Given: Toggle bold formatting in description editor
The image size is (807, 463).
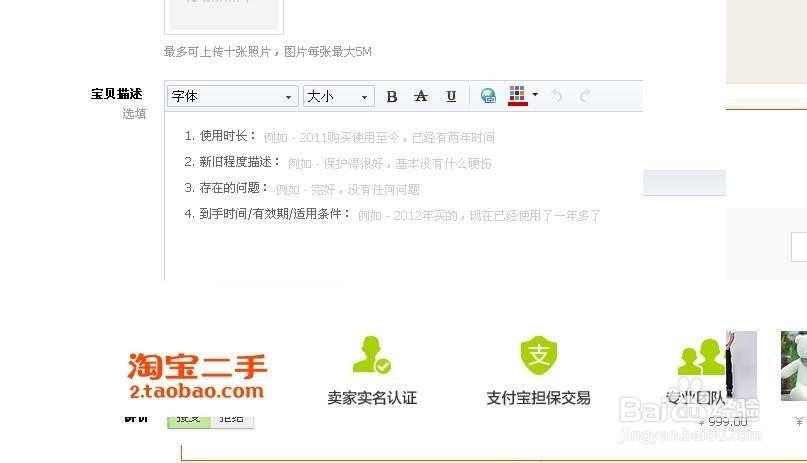Looking at the screenshot, I should pyautogui.click(x=392, y=96).
